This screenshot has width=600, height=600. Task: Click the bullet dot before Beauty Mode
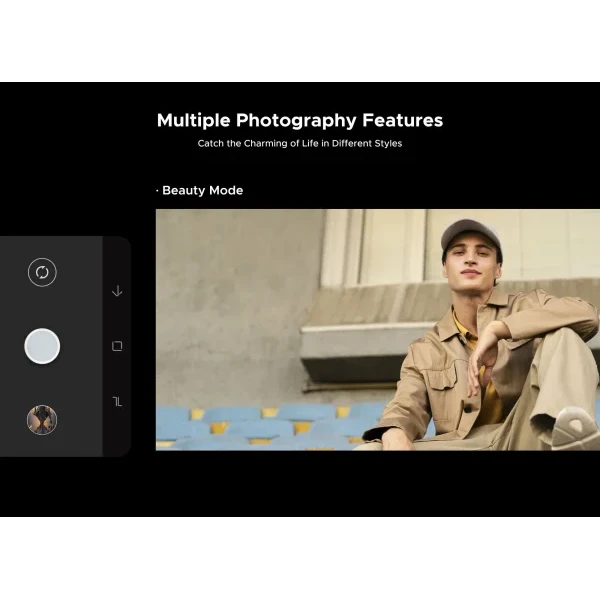click(157, 190)
